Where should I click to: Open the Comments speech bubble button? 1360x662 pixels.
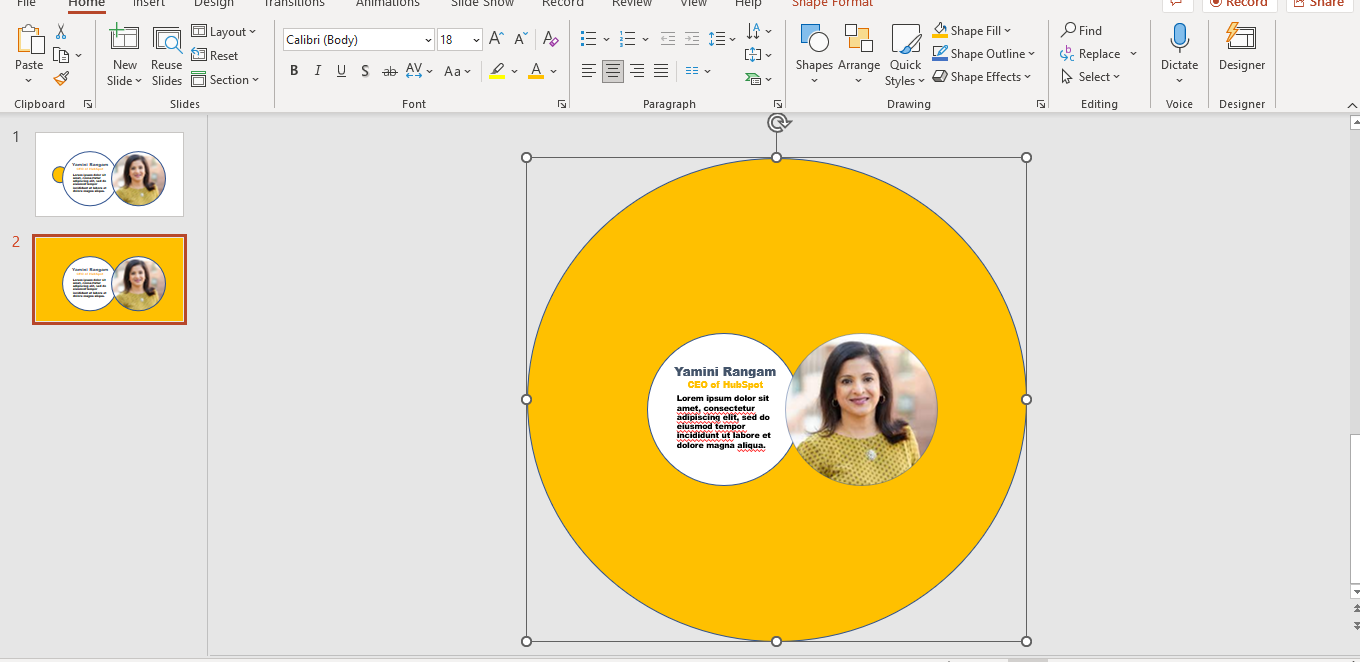1178,3
